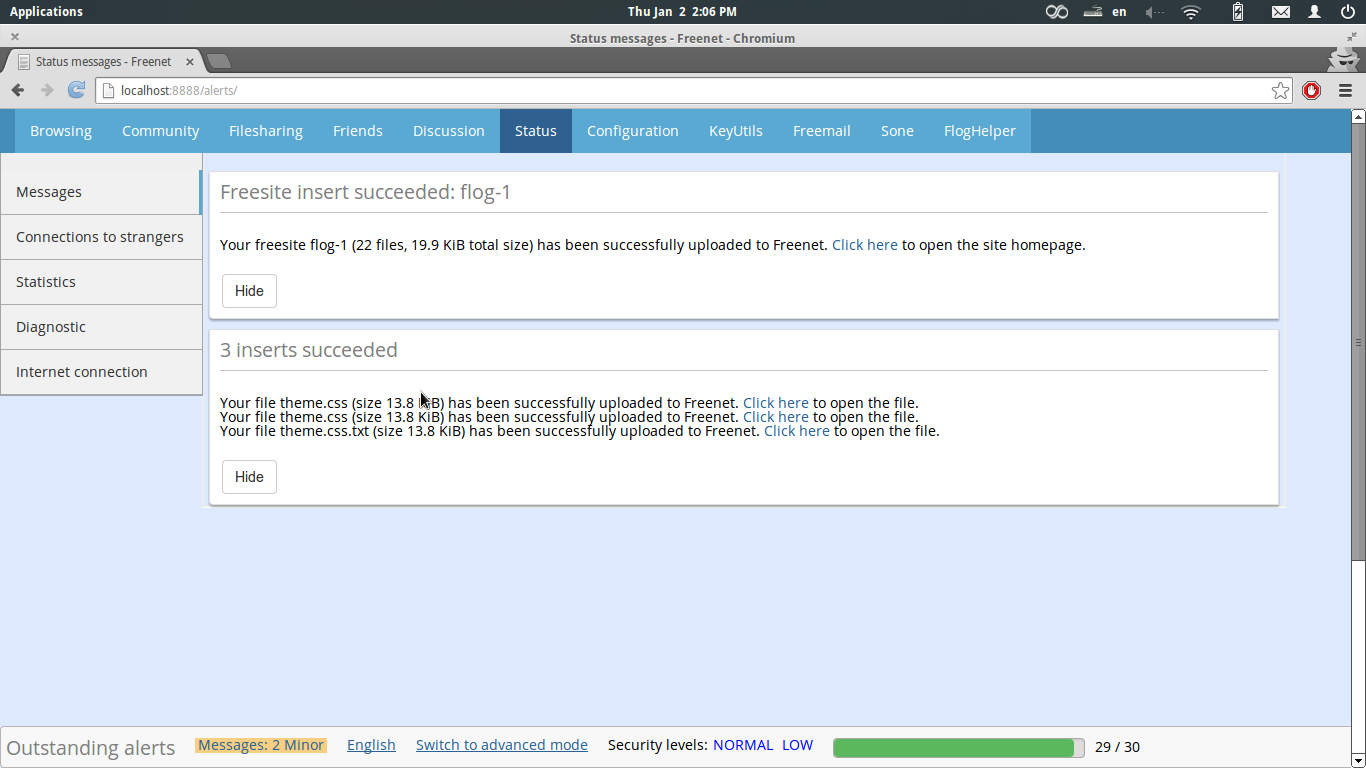This screenshot has height=768, width=1366.
Task: Click the power session icon
Action: pos(1348,12)
